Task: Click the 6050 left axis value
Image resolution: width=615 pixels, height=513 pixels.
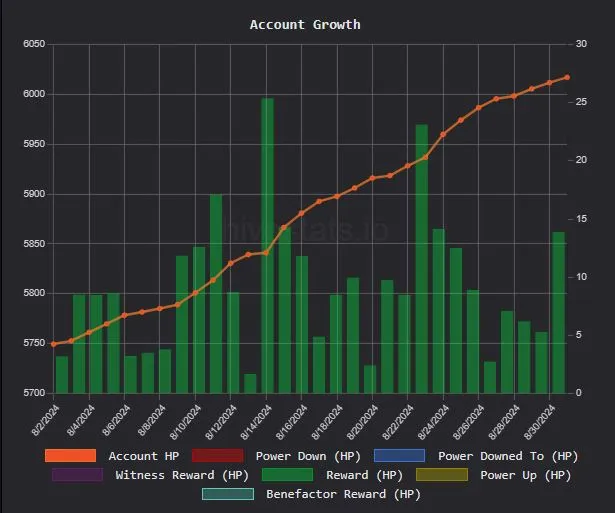Action: [34, 44]
